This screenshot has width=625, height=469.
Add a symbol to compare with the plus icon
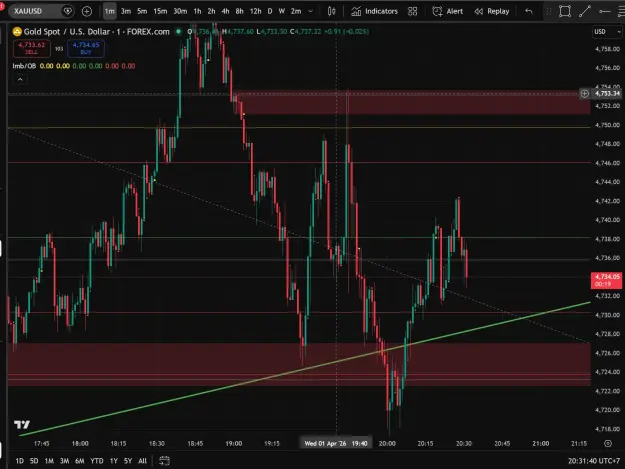click(x=86, y=11)
